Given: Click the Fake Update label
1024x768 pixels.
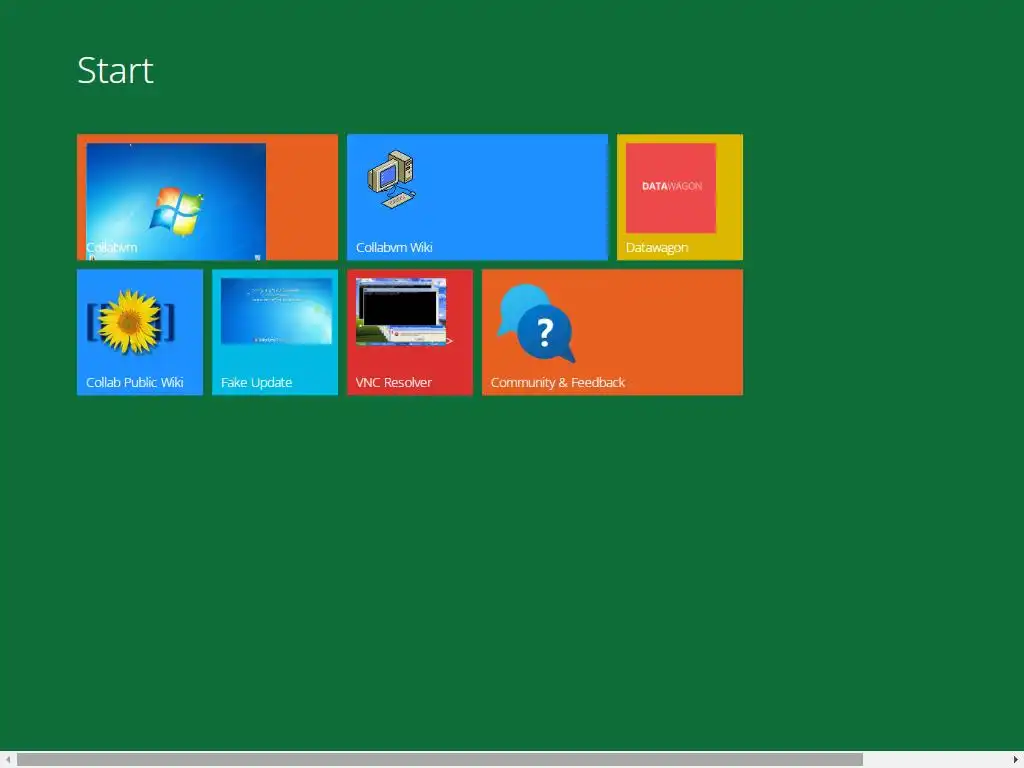Looking at the screenshot, I should pos(256,383).
